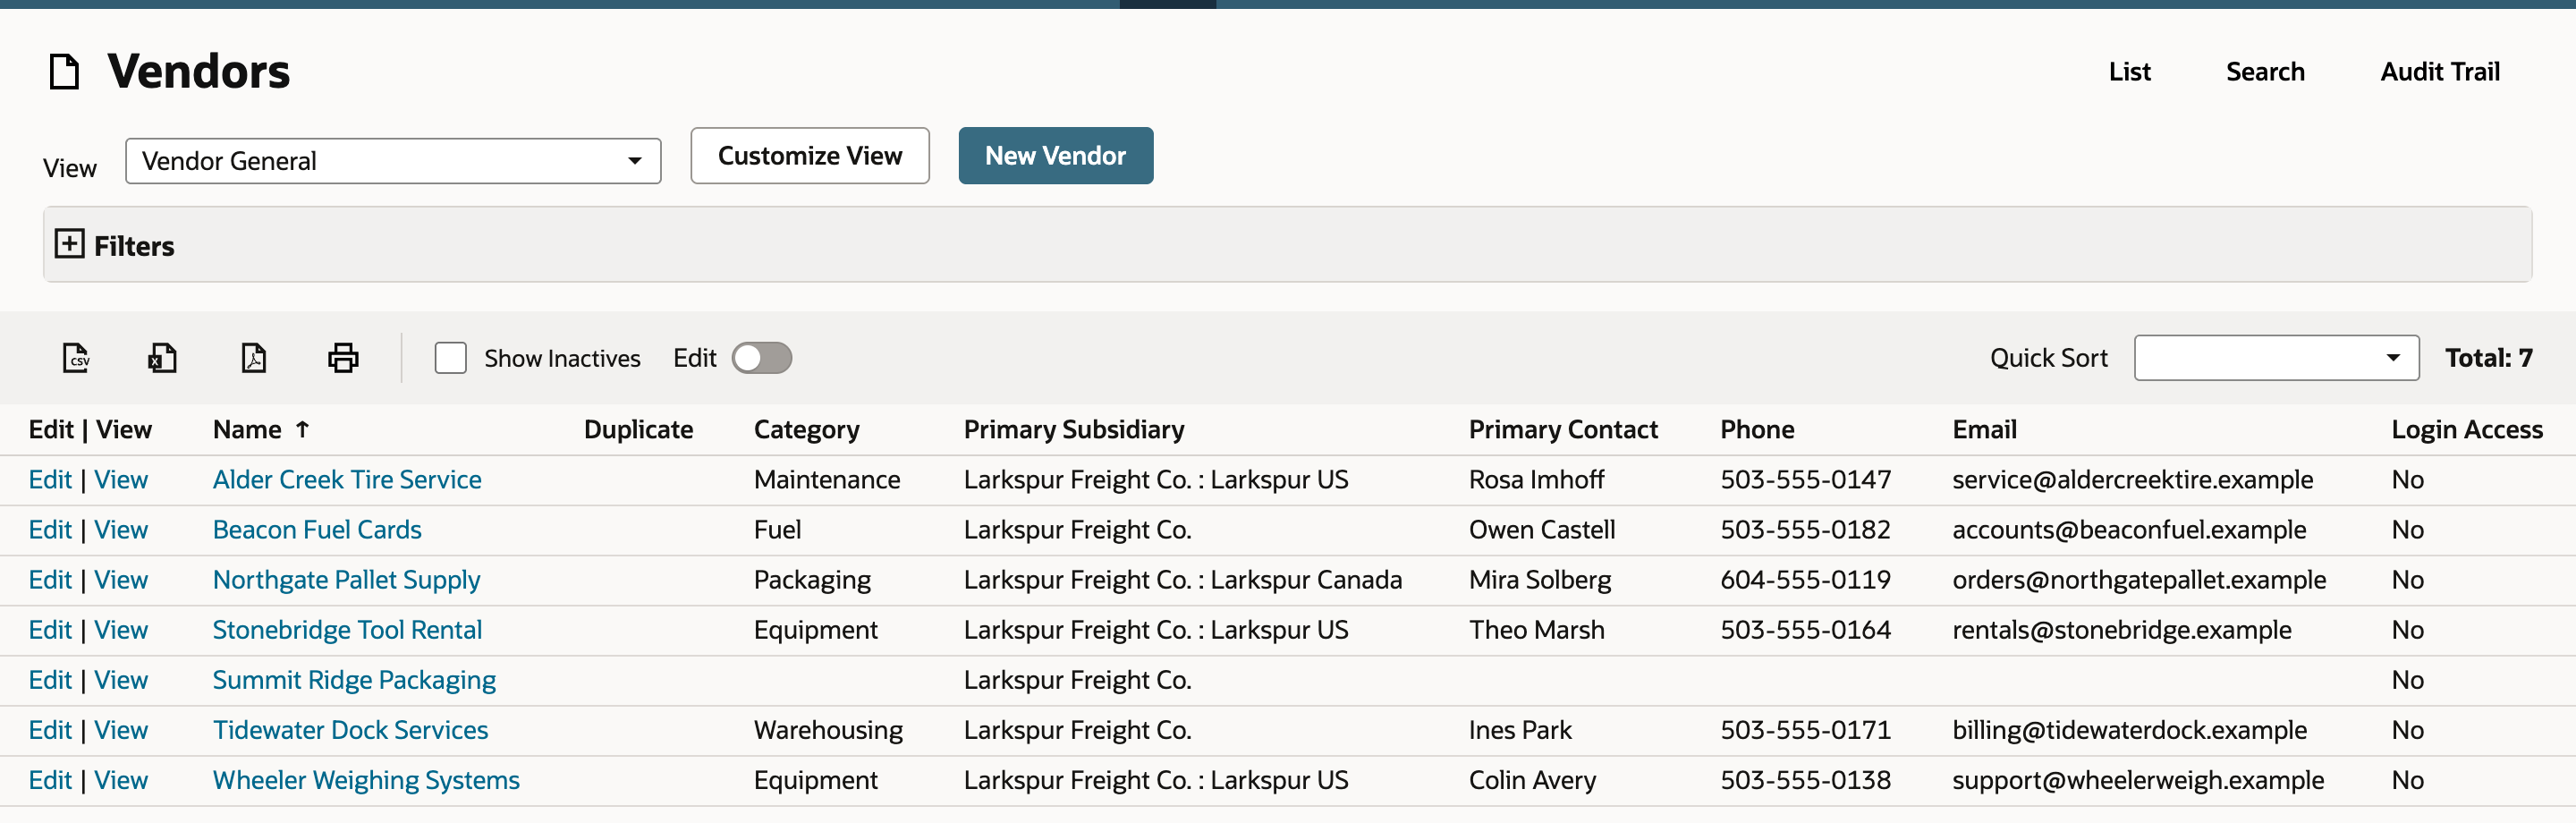Click the Total: 7 count
The width and height of the screenshot is (2576, 823).
[x=2488, y=358]
